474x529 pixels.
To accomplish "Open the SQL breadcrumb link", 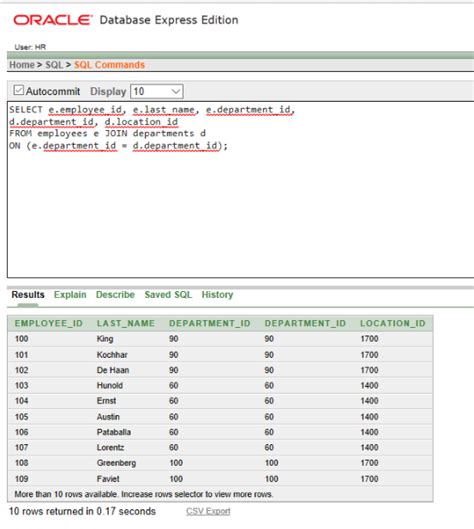I will [54, 65].
